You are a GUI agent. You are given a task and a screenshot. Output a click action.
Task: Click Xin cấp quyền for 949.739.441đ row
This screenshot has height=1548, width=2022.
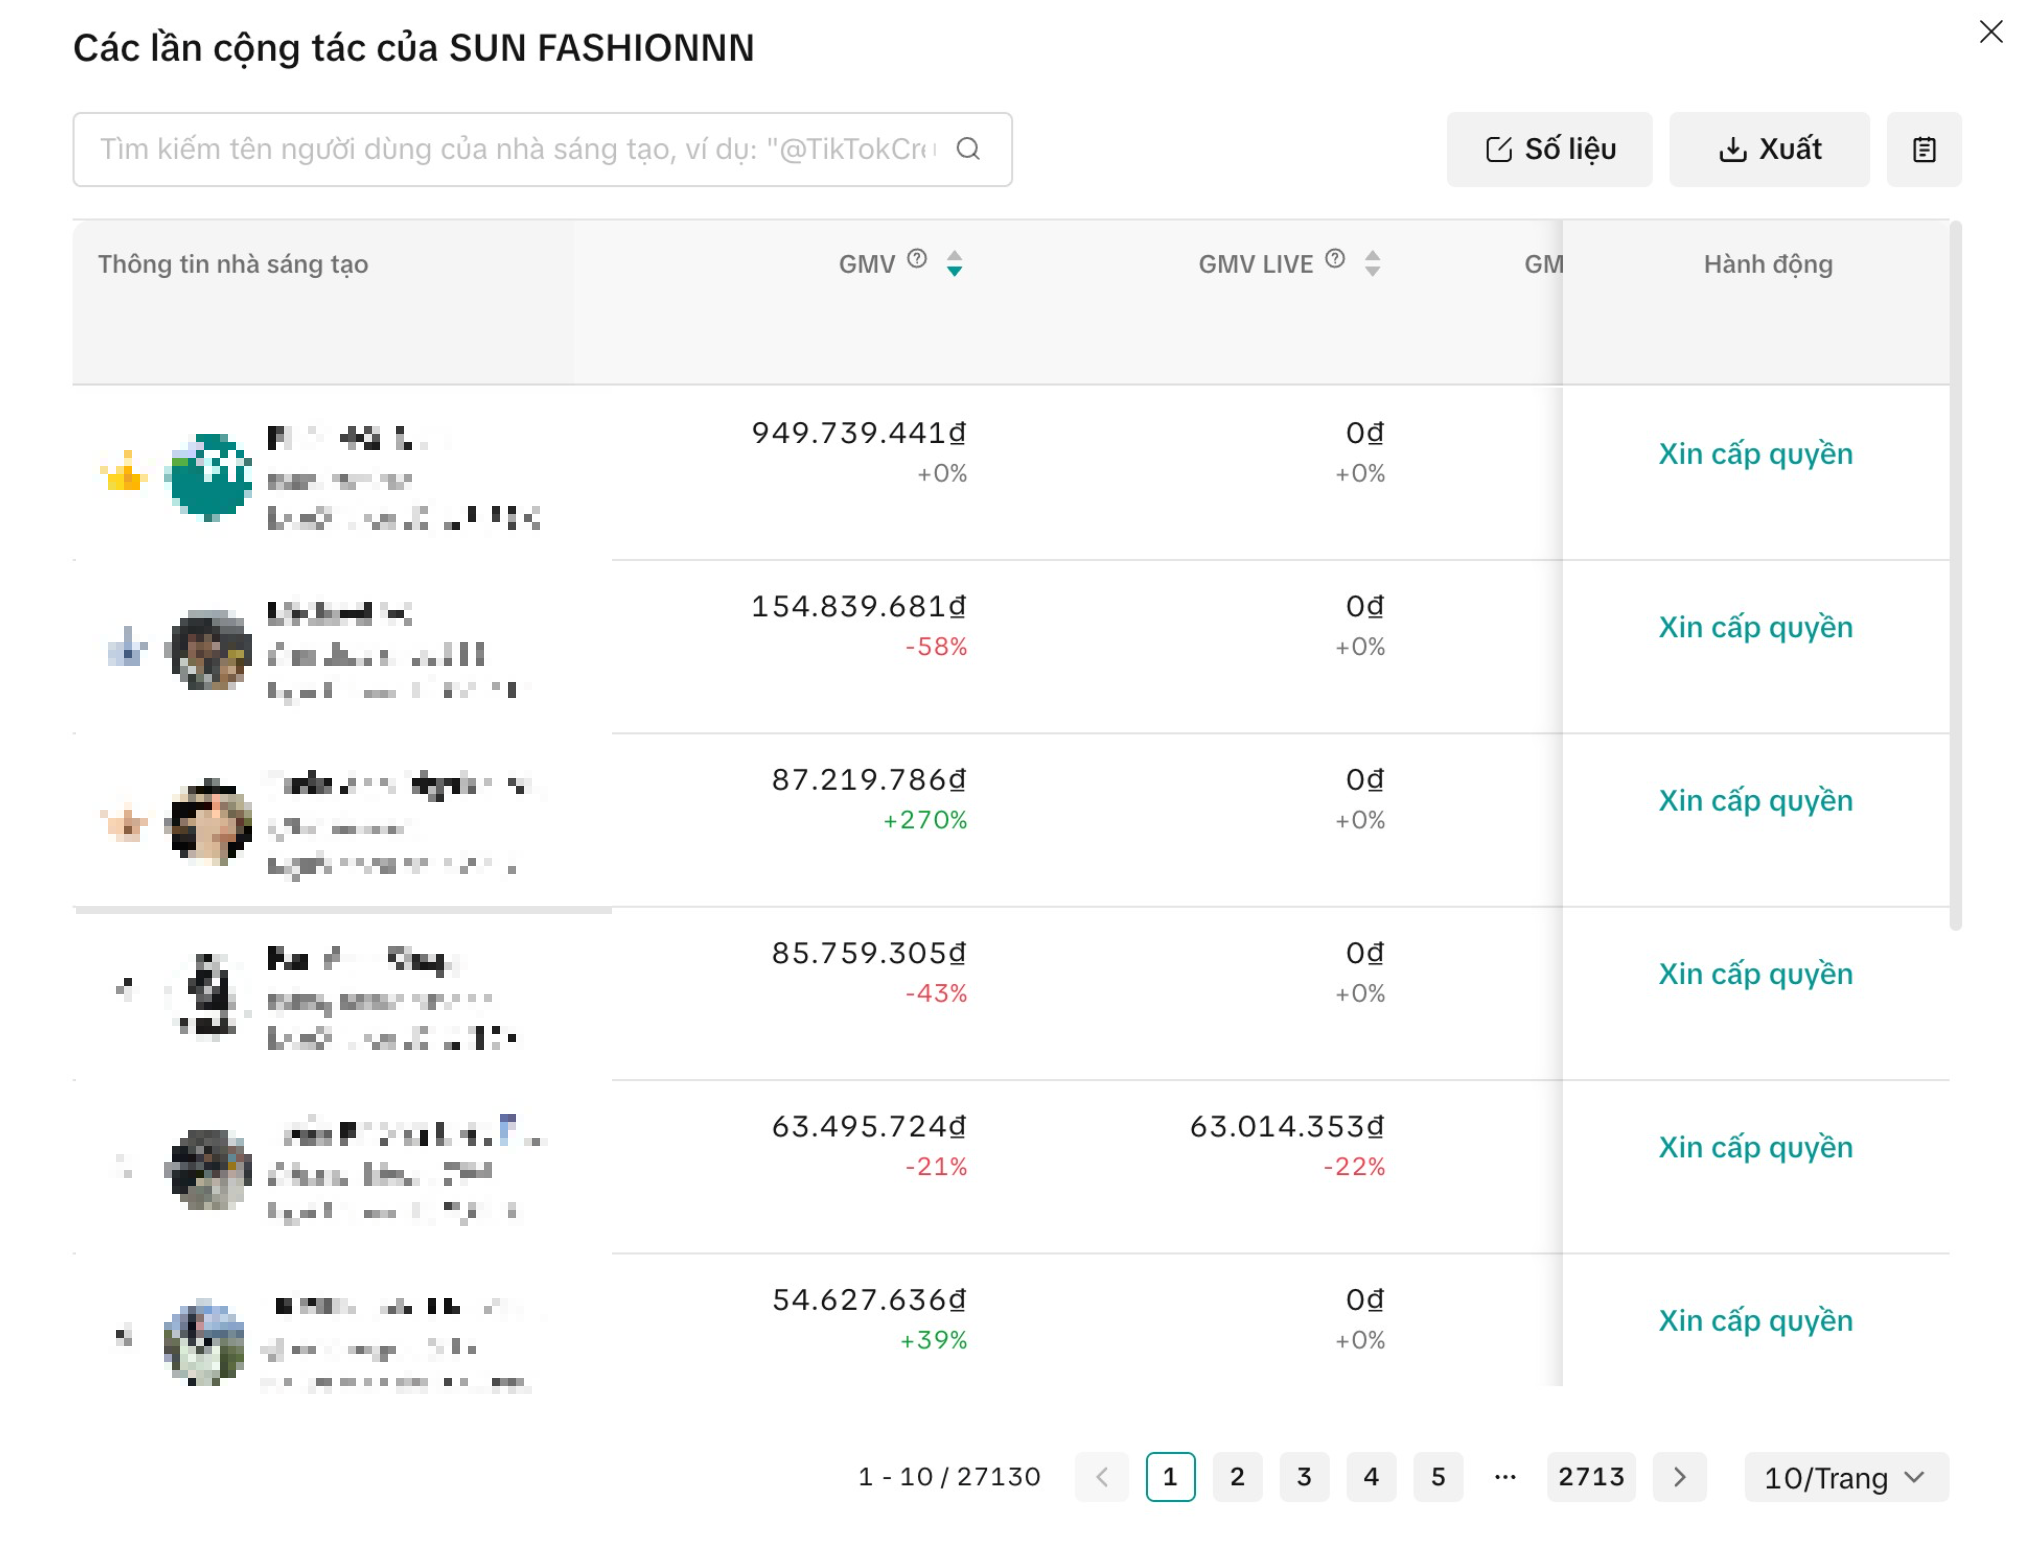[x=1755, y=454]
